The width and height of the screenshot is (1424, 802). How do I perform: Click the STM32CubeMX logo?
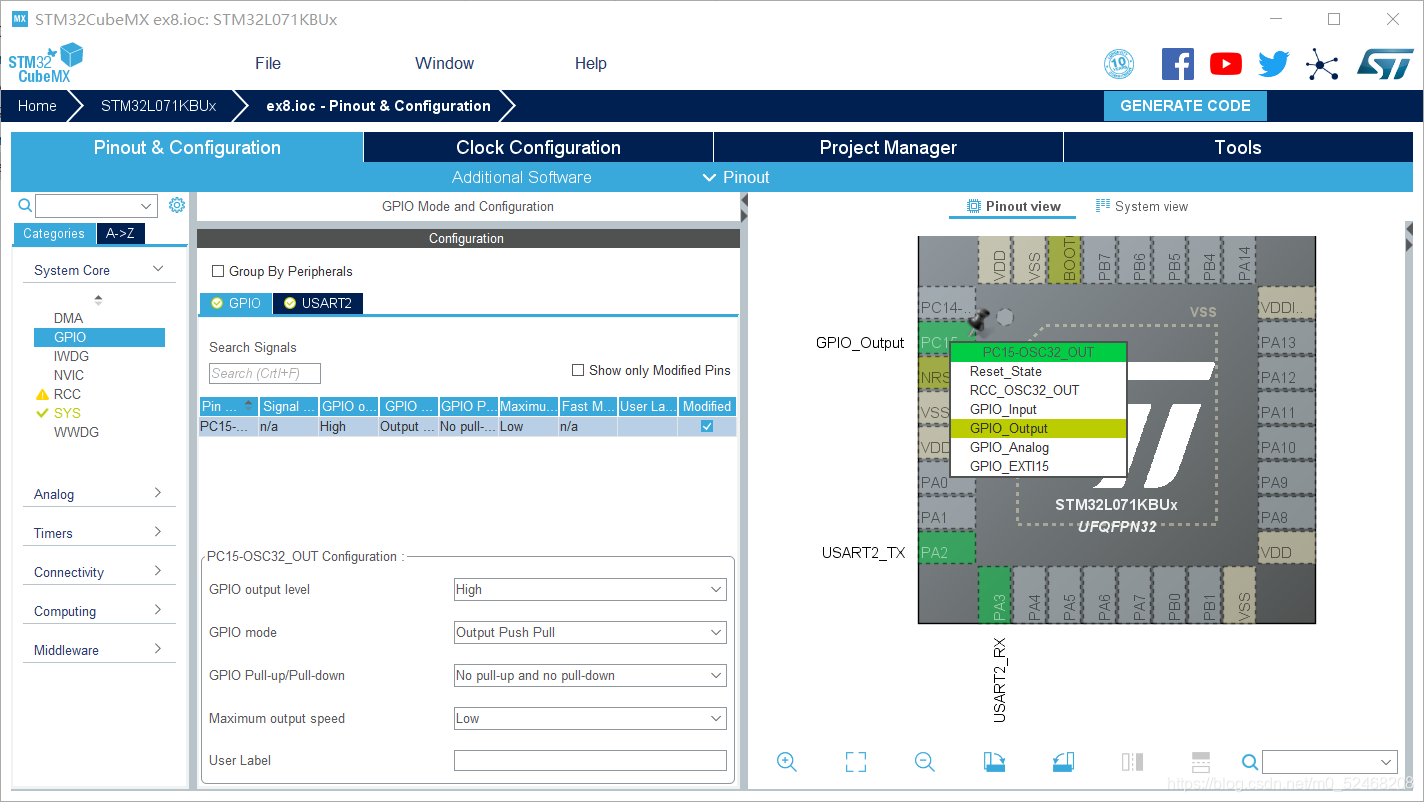pos(45,63)
